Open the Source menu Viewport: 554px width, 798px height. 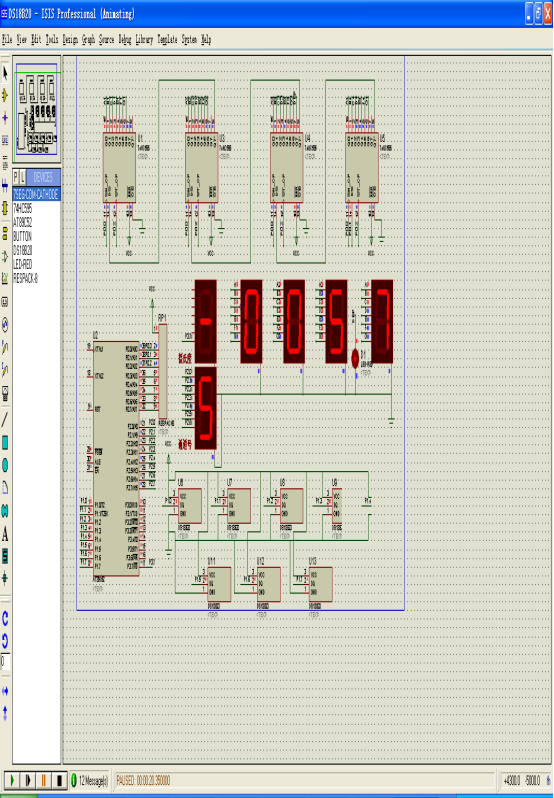[x=106, y=40]
